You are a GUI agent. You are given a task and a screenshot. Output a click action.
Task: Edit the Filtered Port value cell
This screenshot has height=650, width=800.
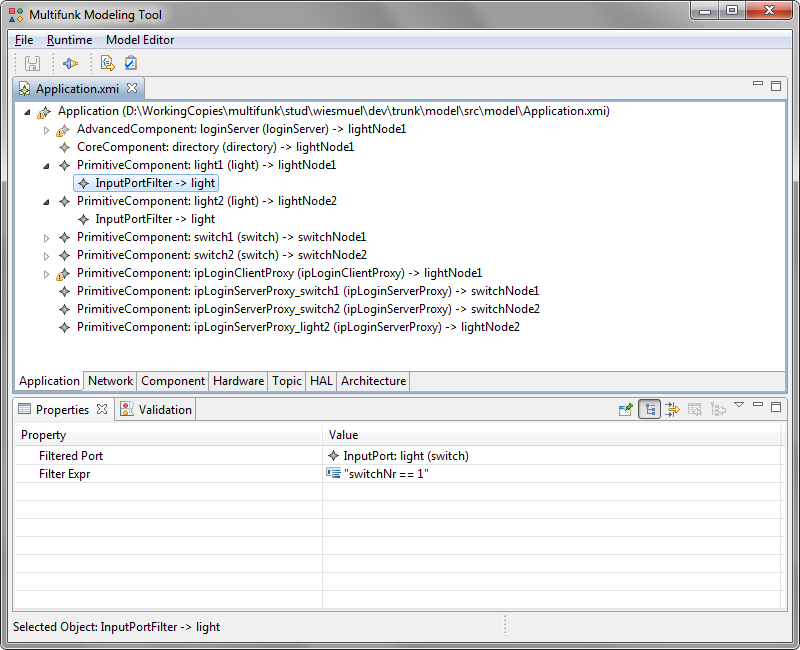pos(552,456)
